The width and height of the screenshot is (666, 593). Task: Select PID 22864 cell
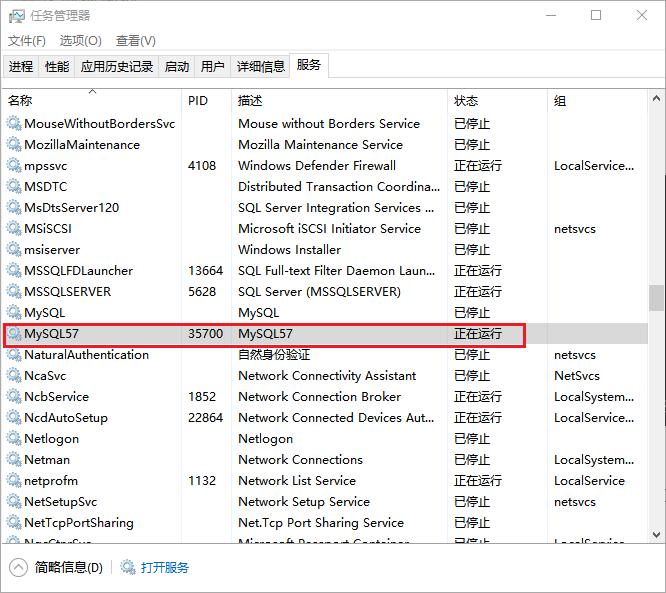pyautogui.click(x=206, y=418)
